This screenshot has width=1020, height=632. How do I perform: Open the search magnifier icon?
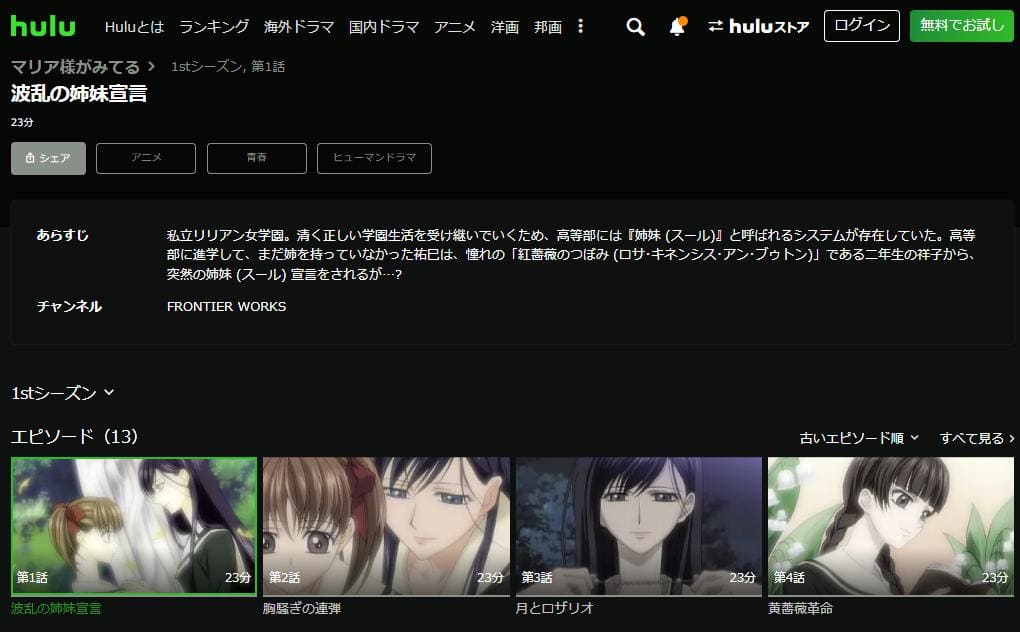(636, 27)
